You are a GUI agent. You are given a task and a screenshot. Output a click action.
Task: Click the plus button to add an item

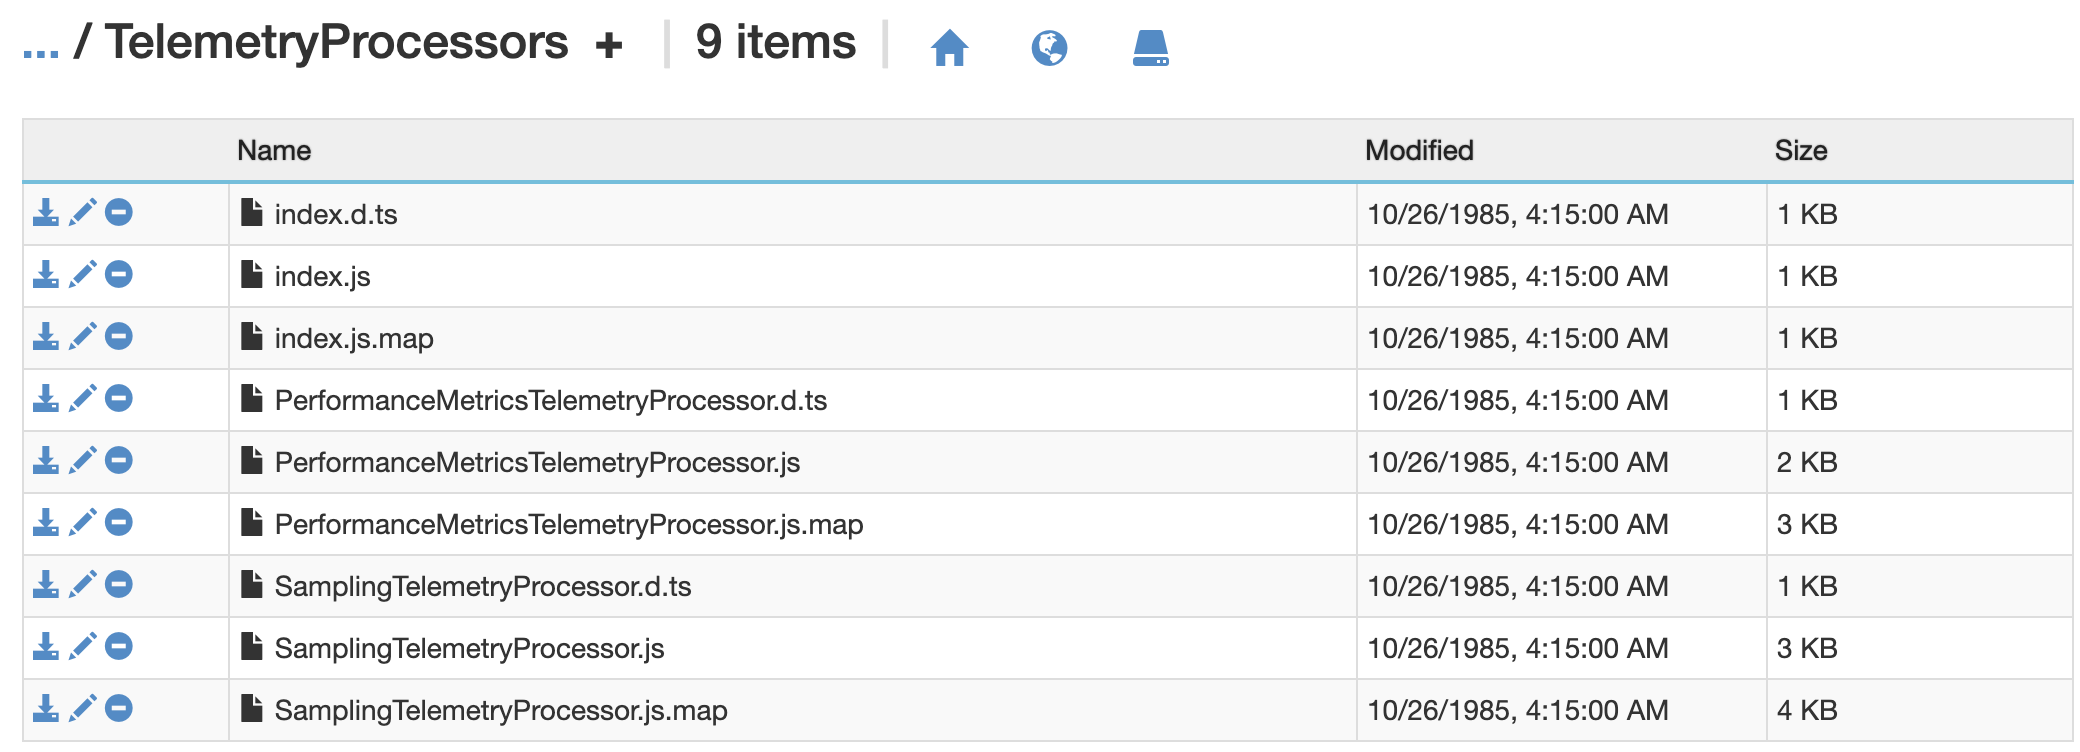(x=609, y=42)
